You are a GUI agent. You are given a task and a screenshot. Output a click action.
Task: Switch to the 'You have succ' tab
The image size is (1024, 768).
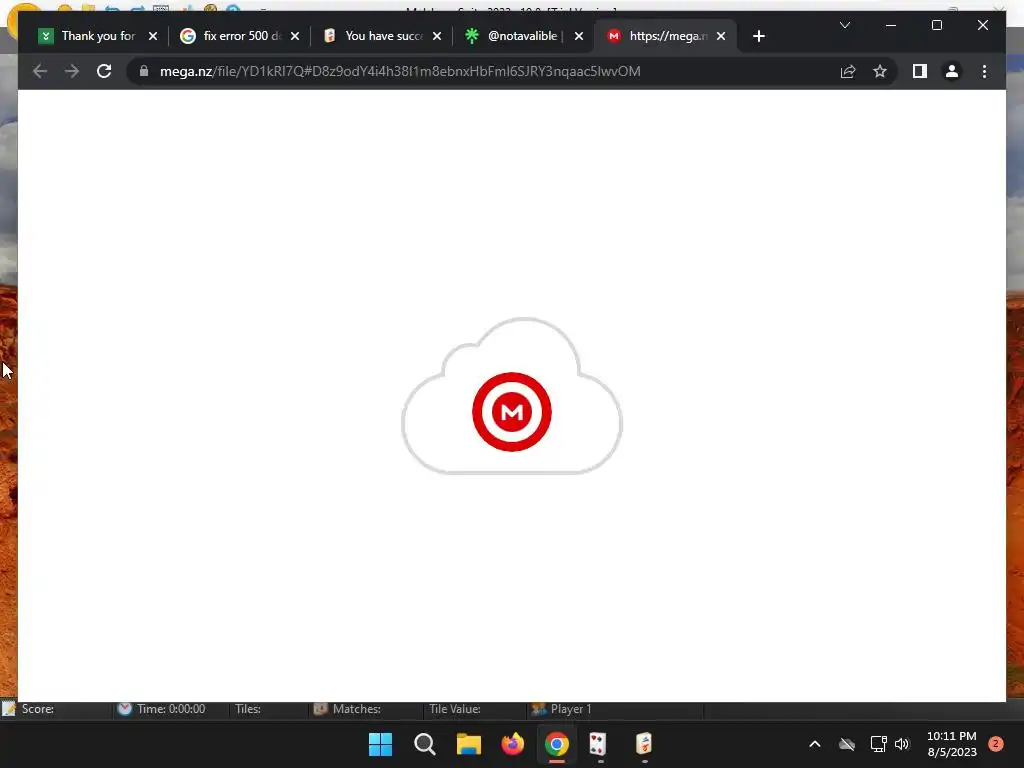coord(382,36)
